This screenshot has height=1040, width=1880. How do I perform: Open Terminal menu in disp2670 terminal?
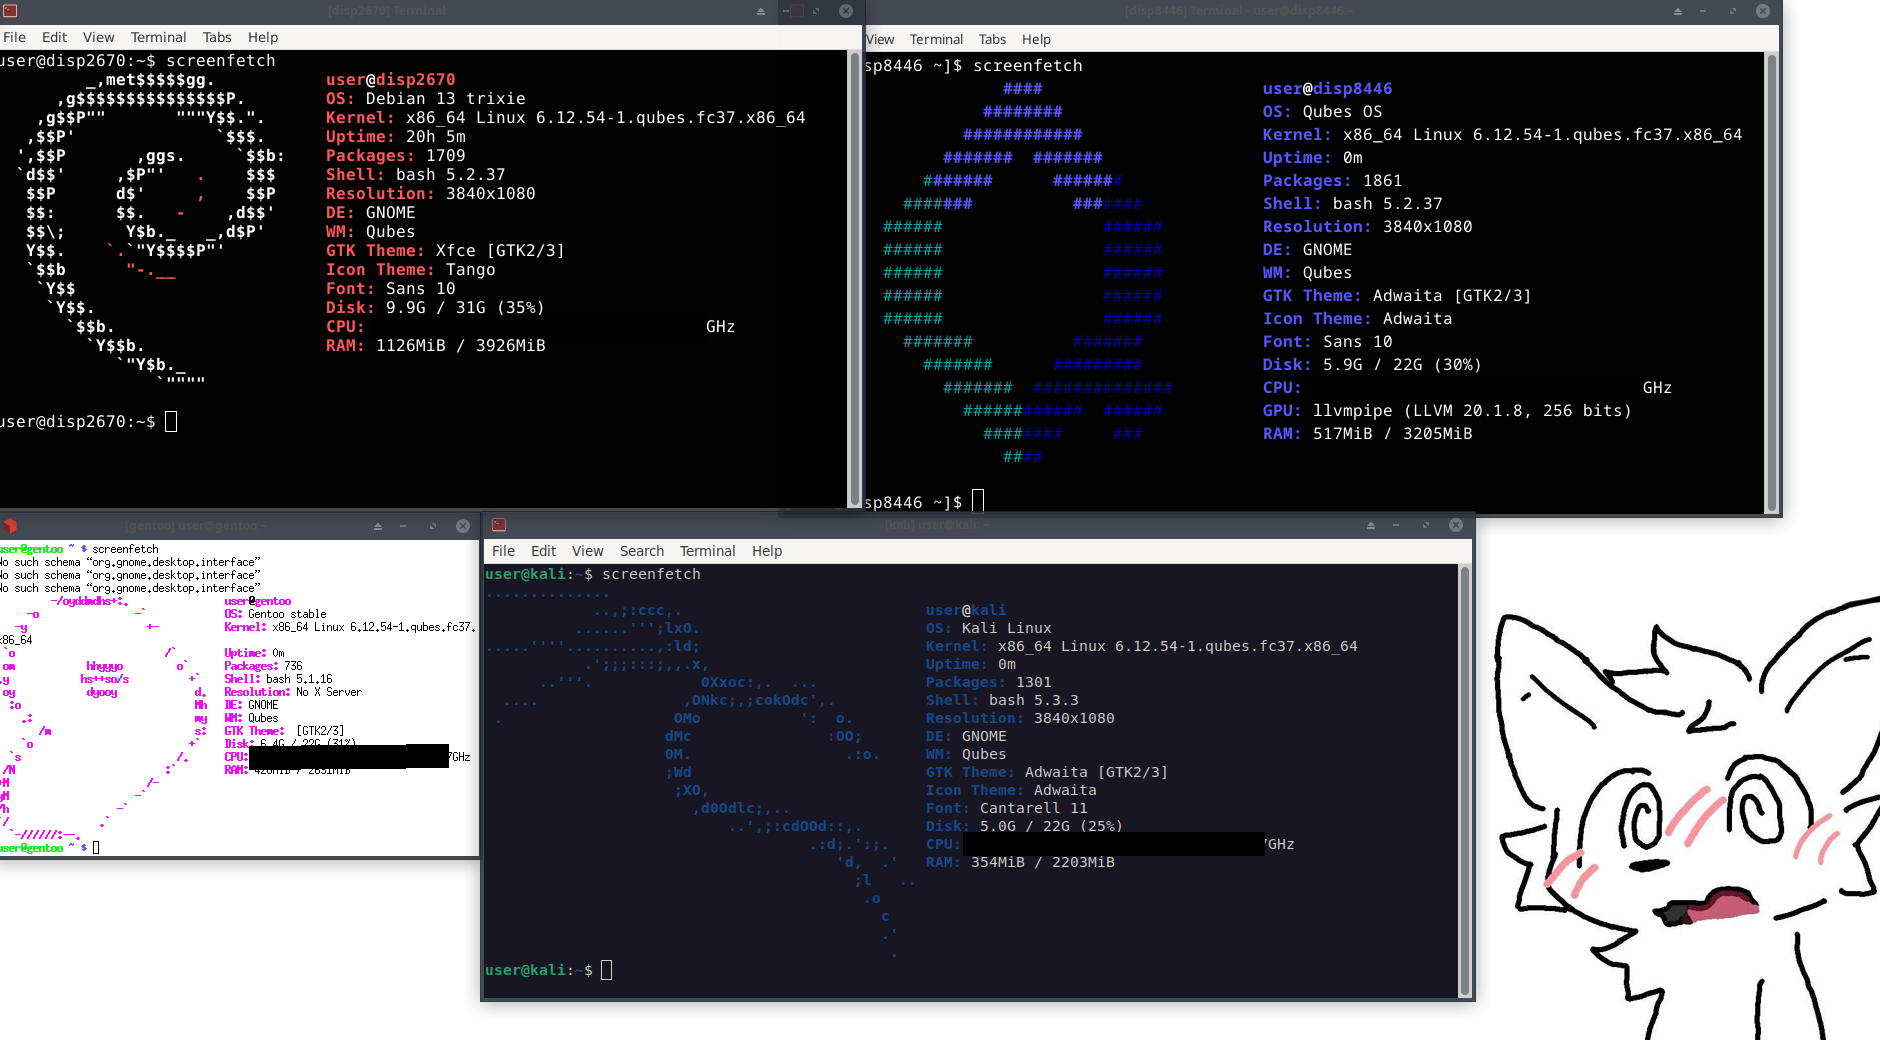coord(158,37)
